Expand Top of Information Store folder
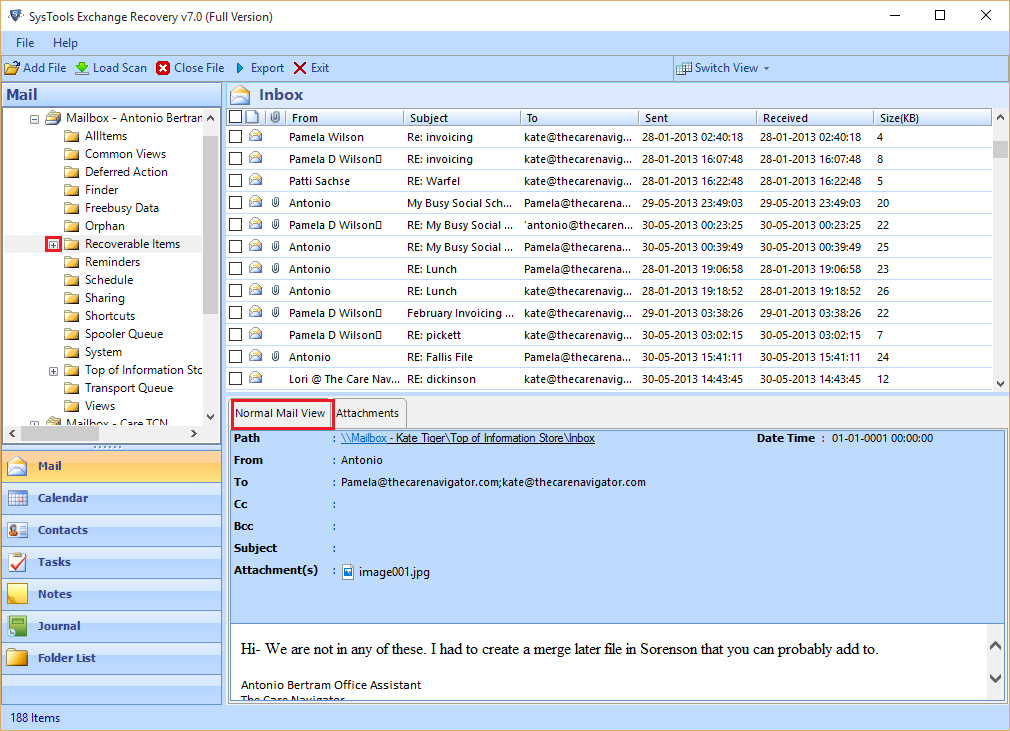Image resolution: width=1010 pixels, height=731 pixels. [54, 371]
